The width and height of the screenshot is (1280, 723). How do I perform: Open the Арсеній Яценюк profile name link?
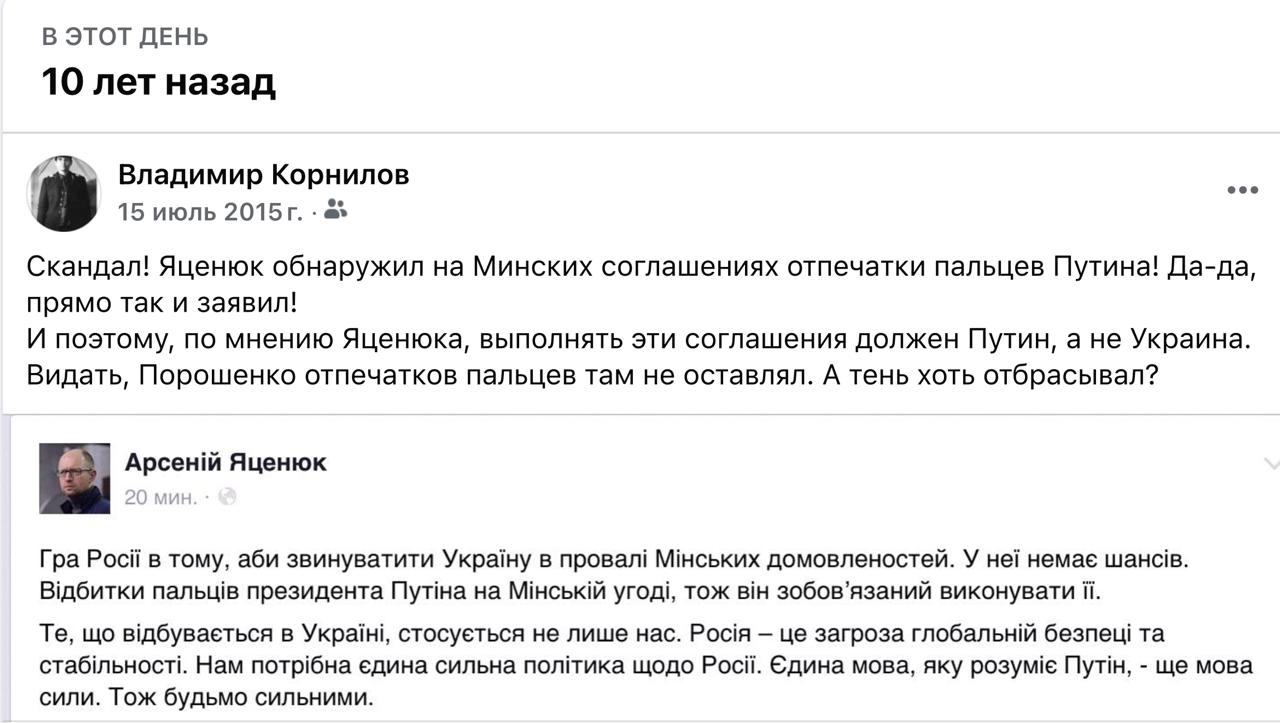tap(225, 462)
